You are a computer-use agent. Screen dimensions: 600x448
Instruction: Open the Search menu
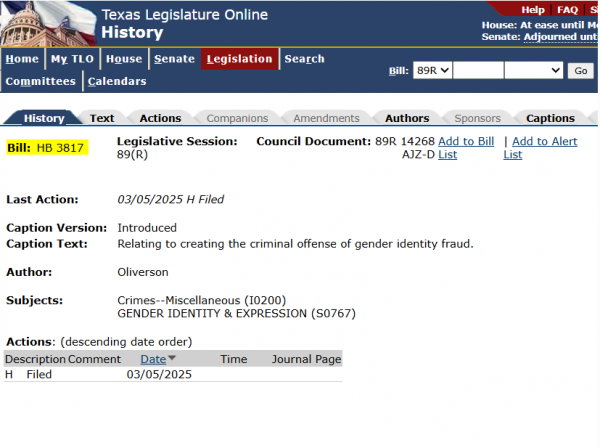[x=304, y=59]
